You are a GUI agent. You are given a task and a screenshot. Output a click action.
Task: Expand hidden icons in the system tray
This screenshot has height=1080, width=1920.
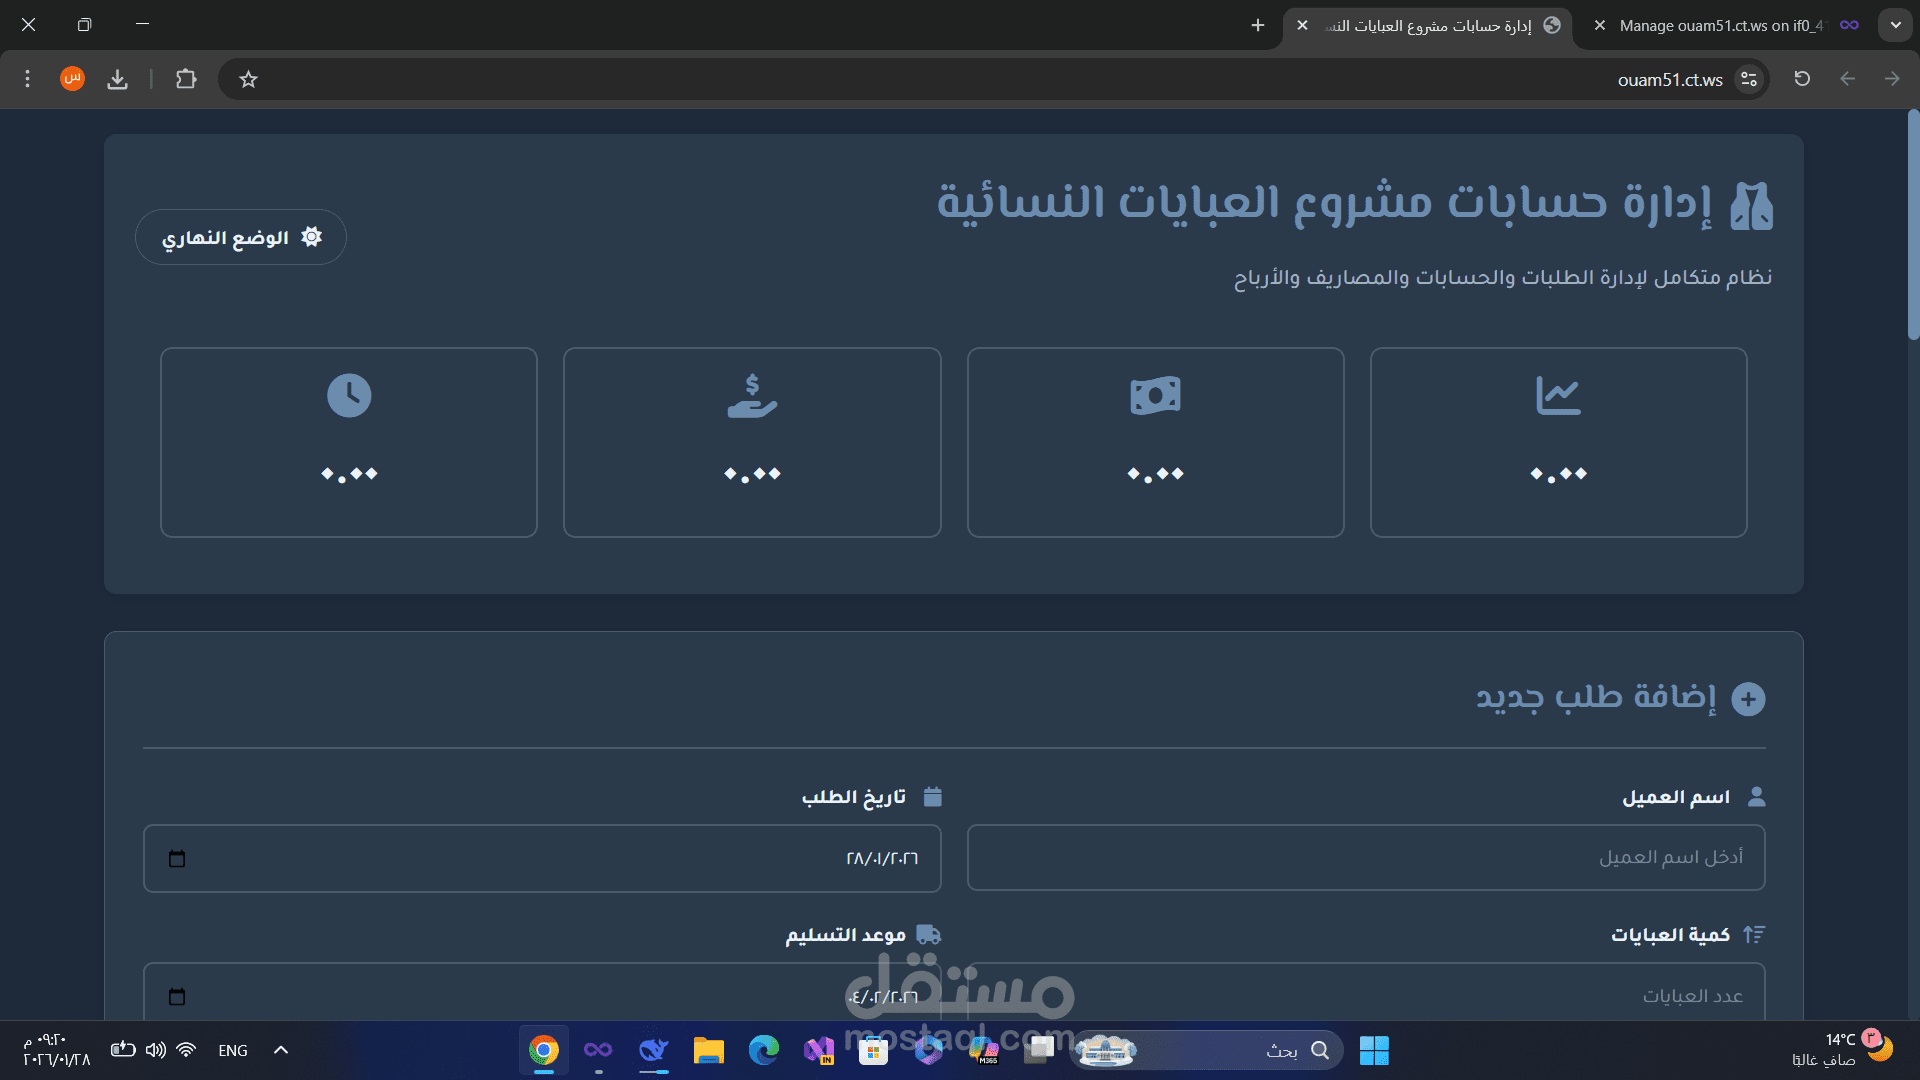pos(280,1050)
